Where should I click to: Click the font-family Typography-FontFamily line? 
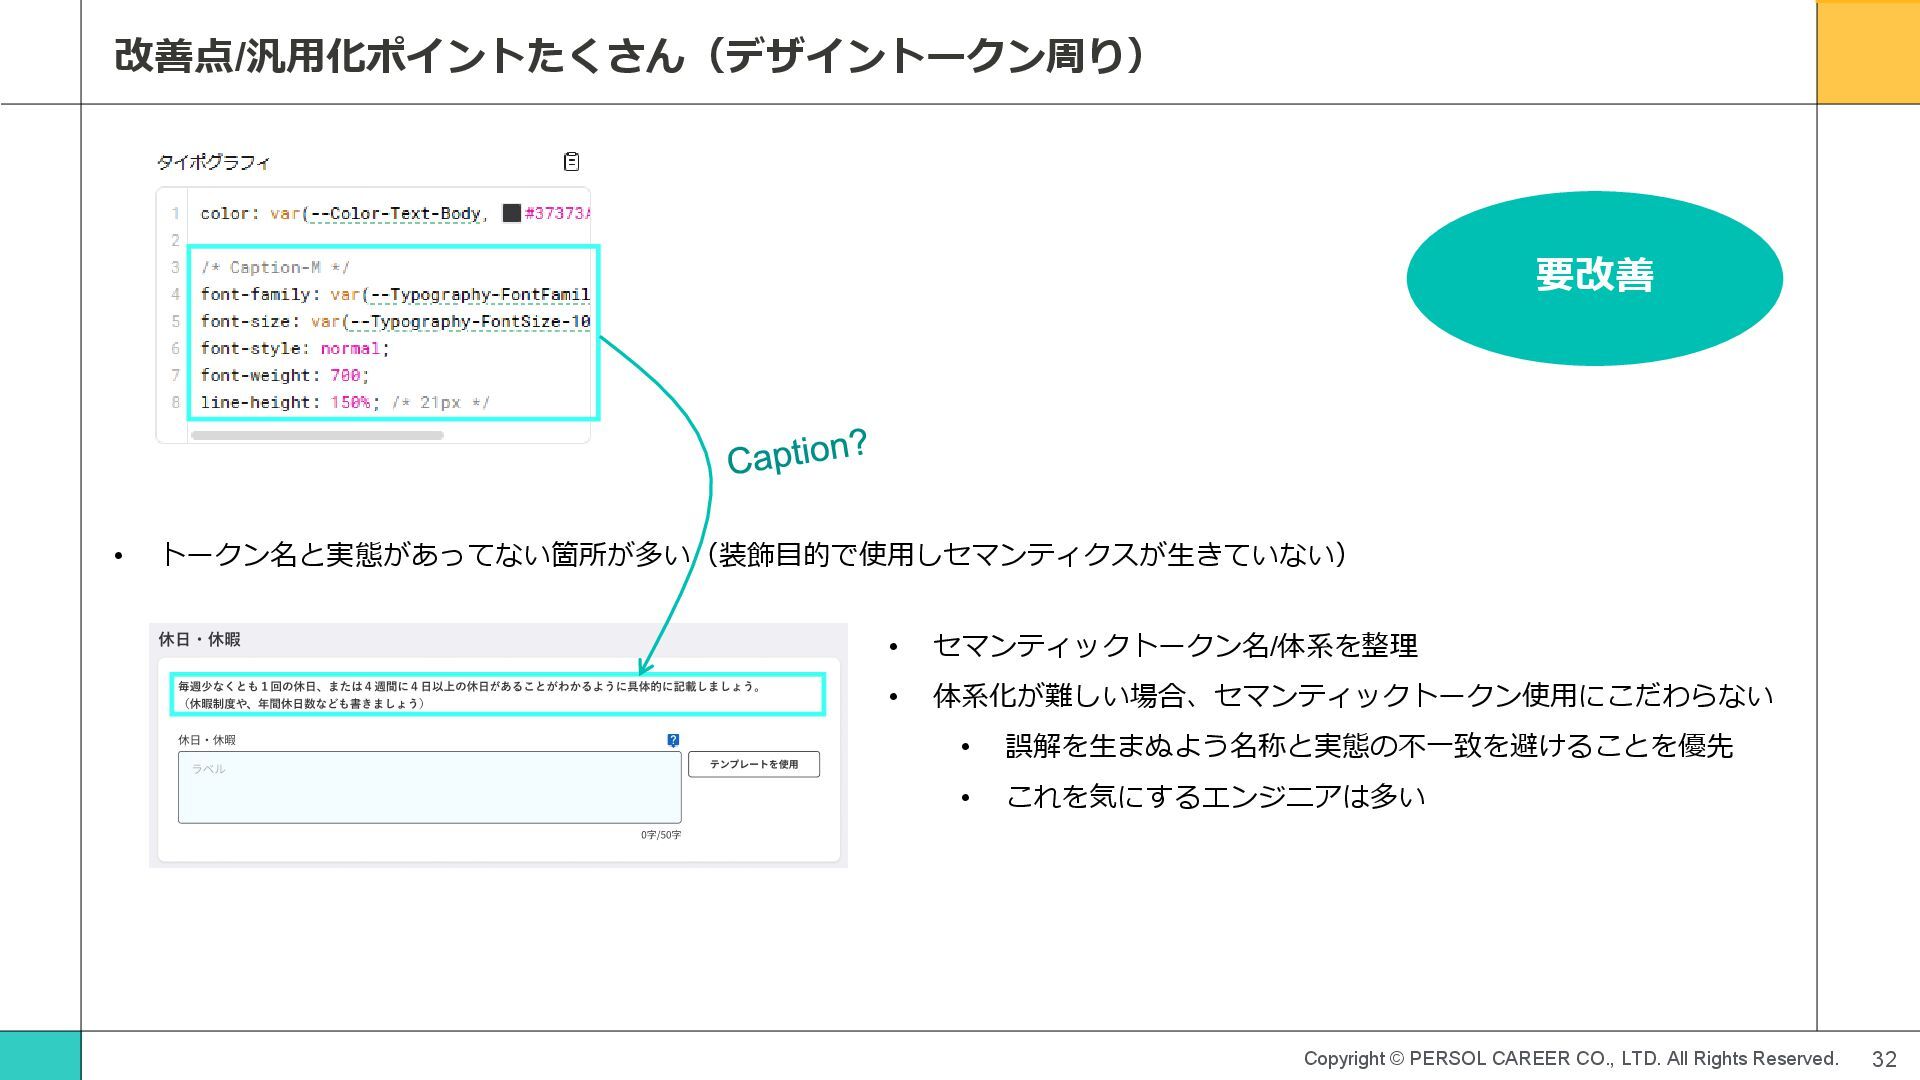[x=395, y=294]
